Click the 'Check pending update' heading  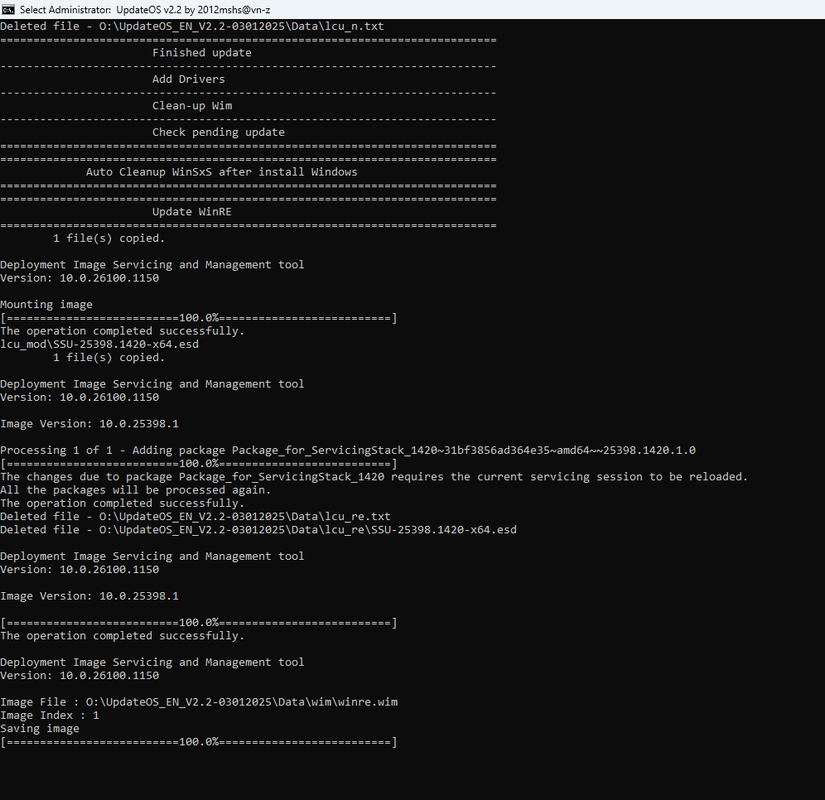pos(218,132)
